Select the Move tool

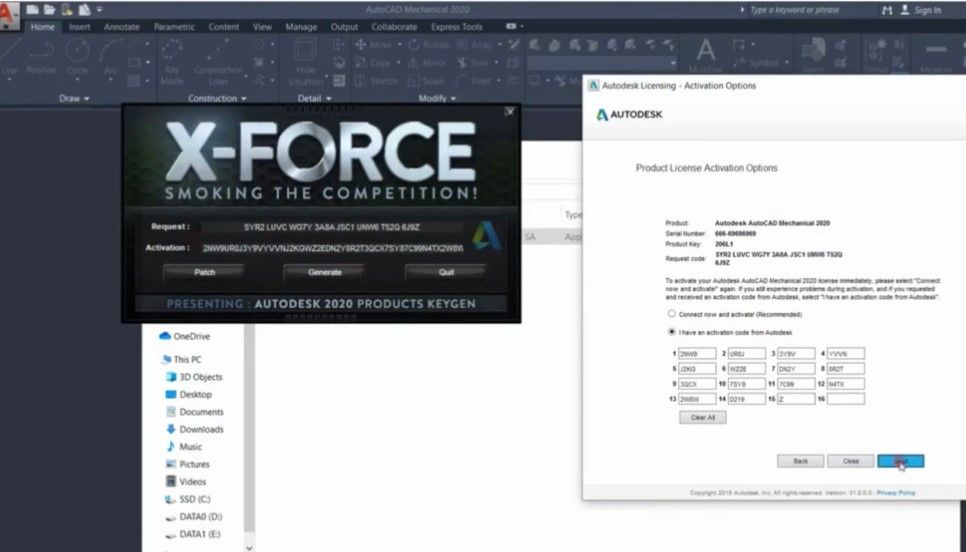point(373,45)
